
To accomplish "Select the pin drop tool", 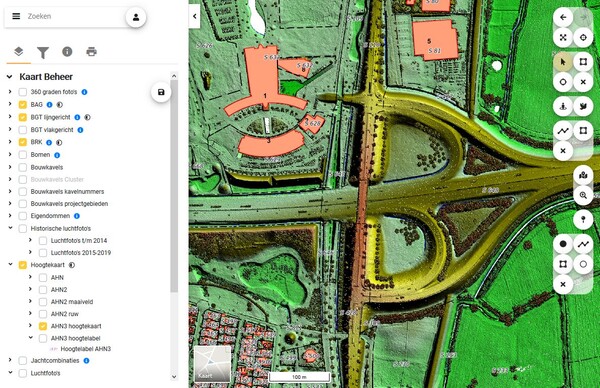I will pyautogui.click(x=583, y=219).
